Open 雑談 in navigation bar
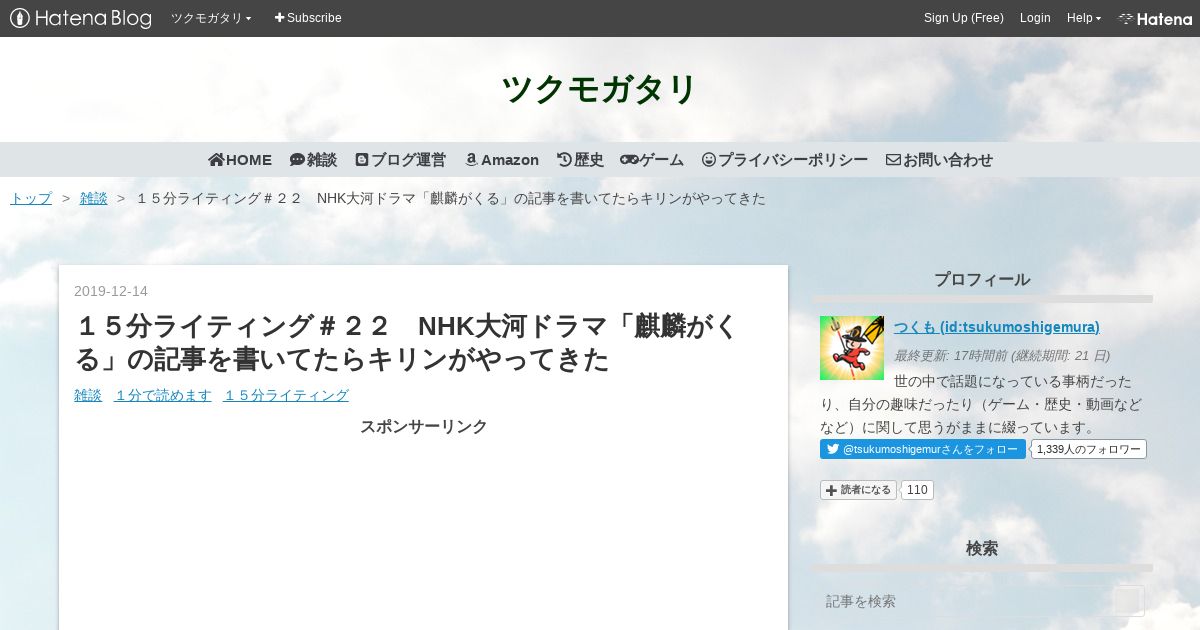This screenshot has height=630, width=1200. [x=313, y=160]
